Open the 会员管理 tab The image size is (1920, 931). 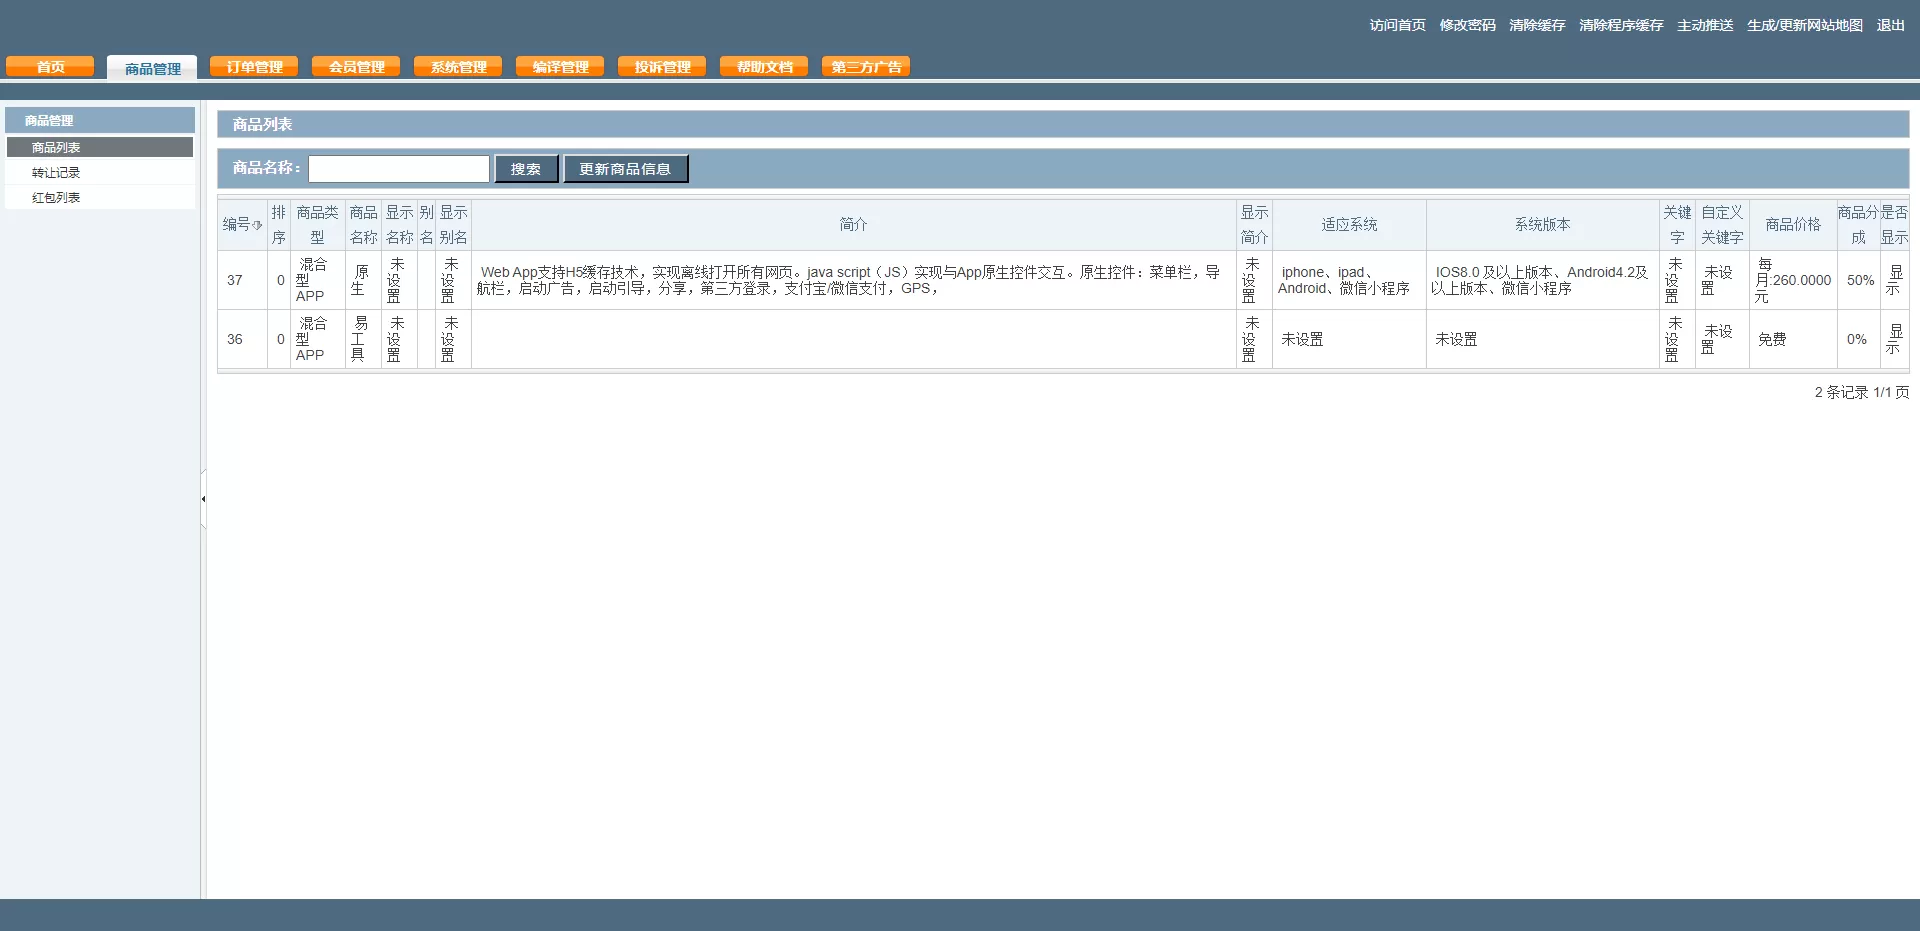click(x=356, y=67)
